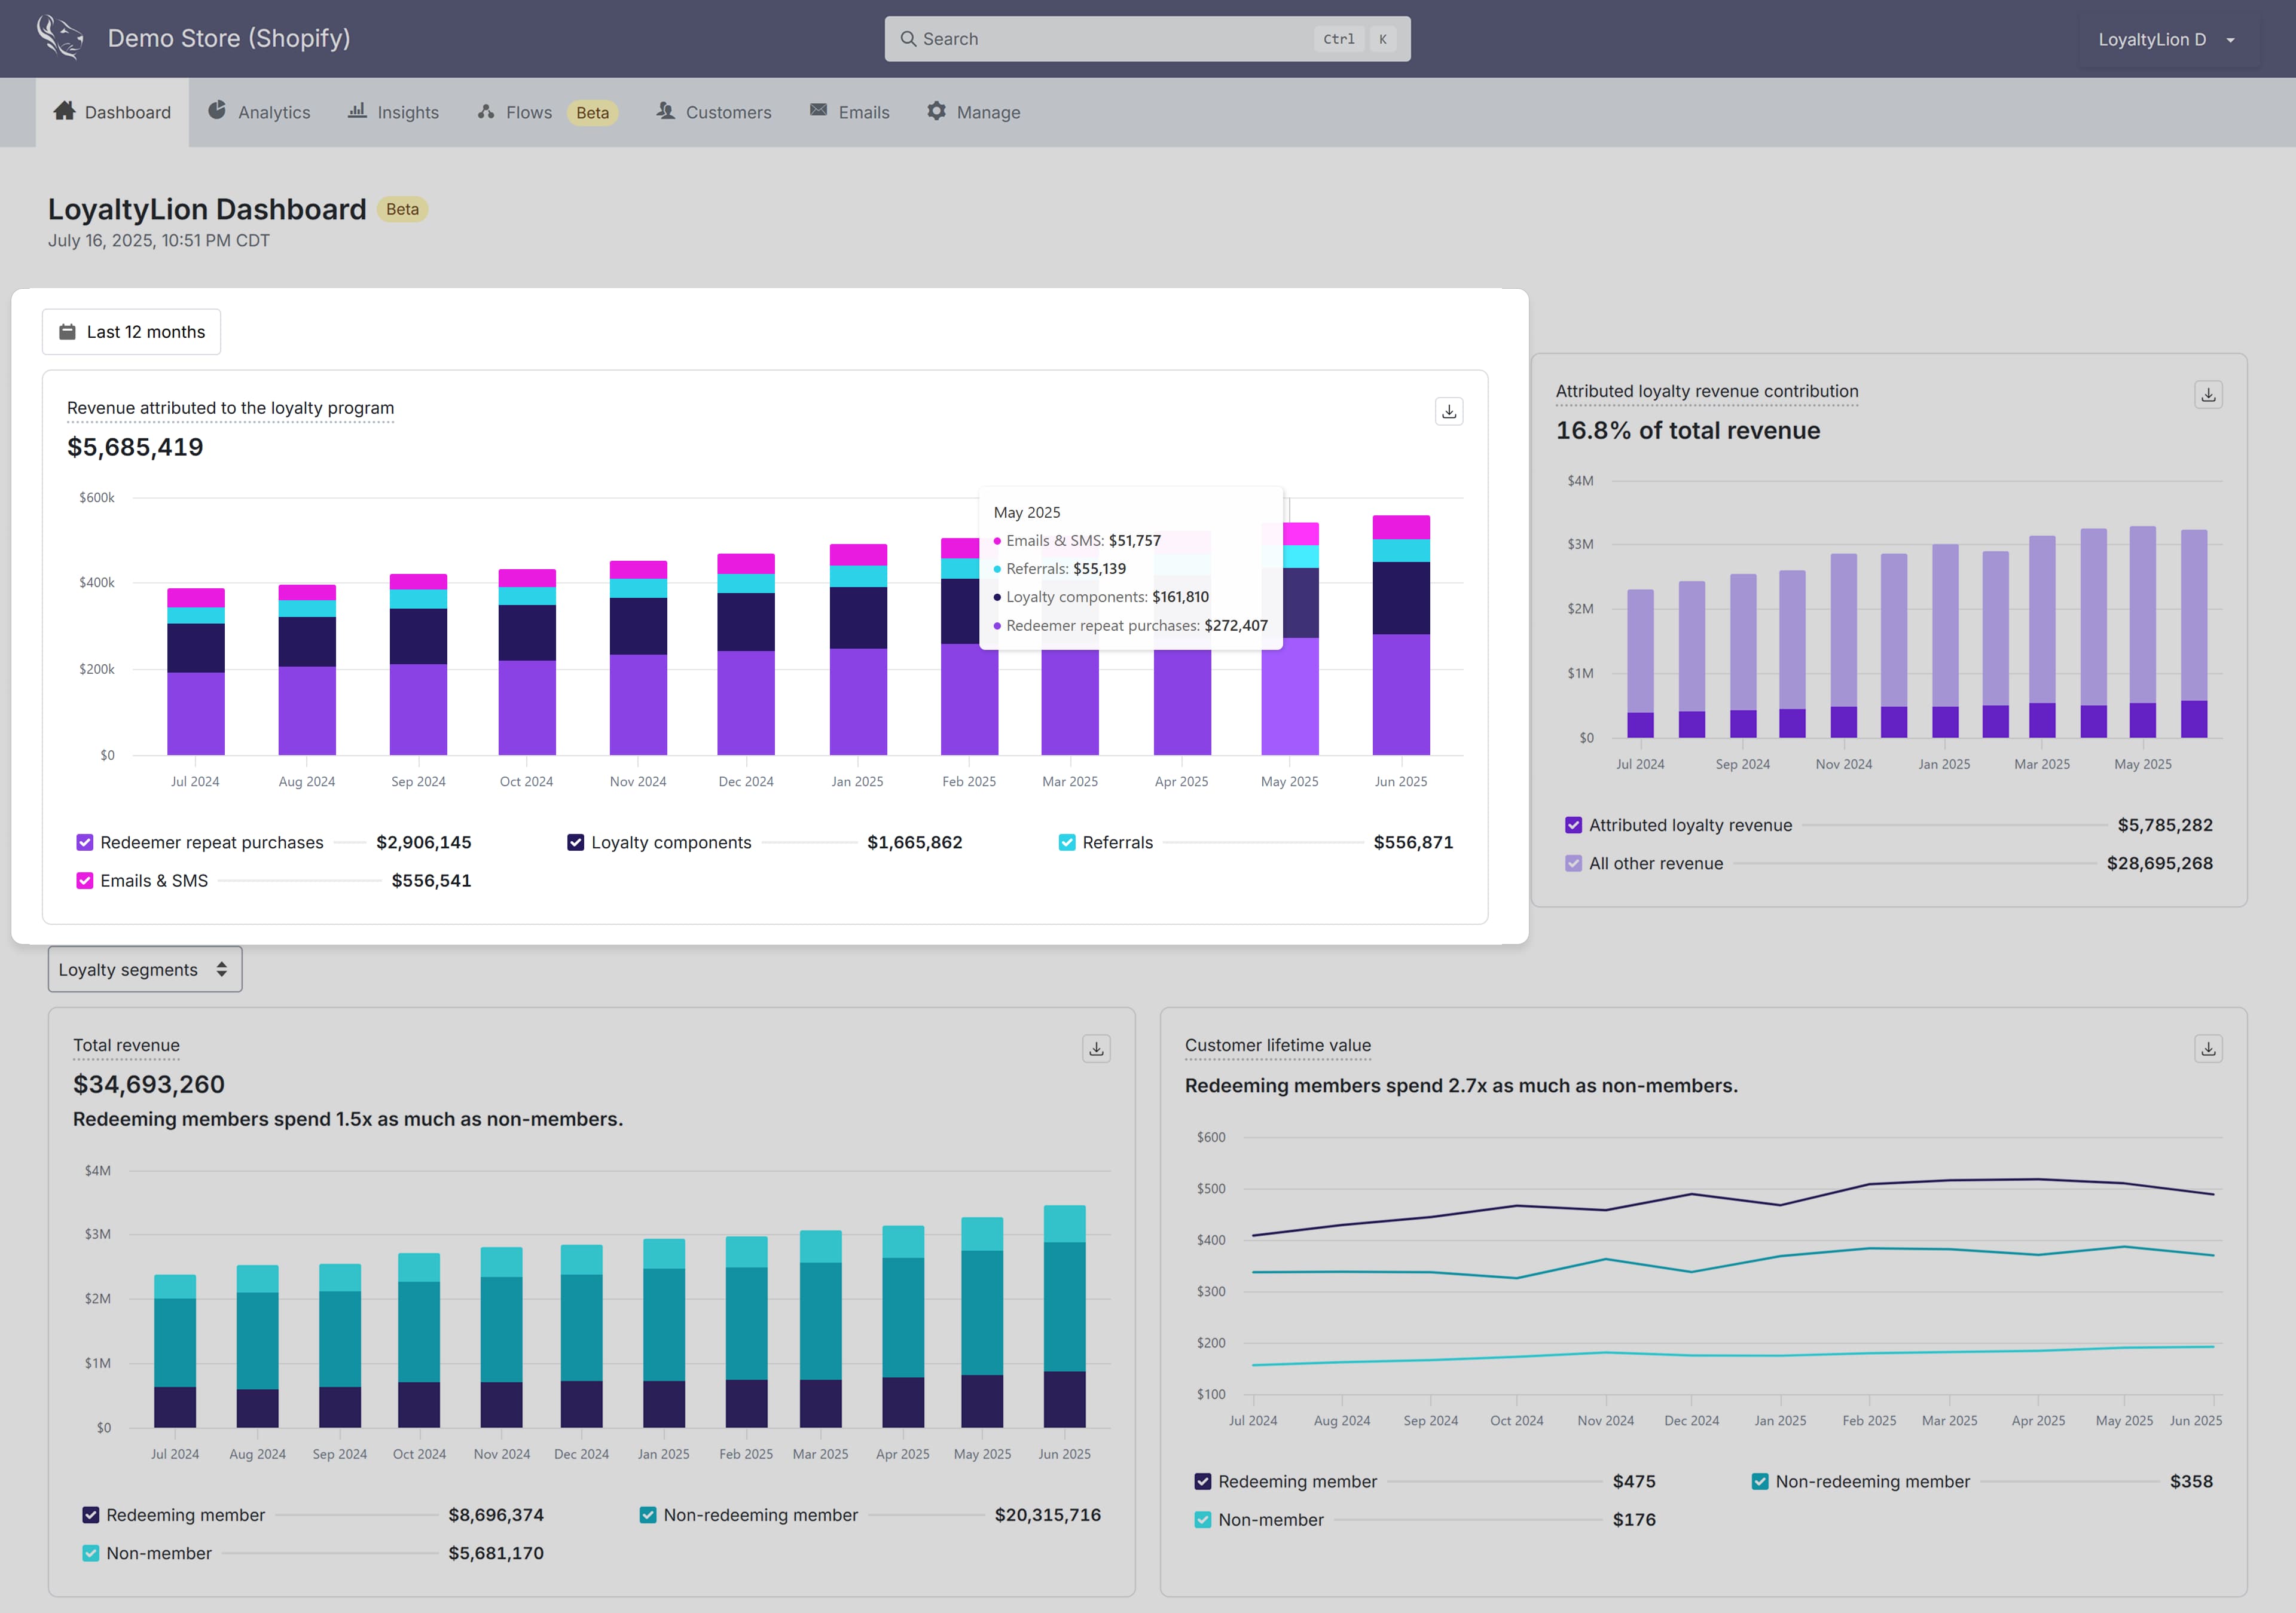Click the Customer lifetime value title
The width and height of the screenshot is (2296, 1613).
1277,1045
